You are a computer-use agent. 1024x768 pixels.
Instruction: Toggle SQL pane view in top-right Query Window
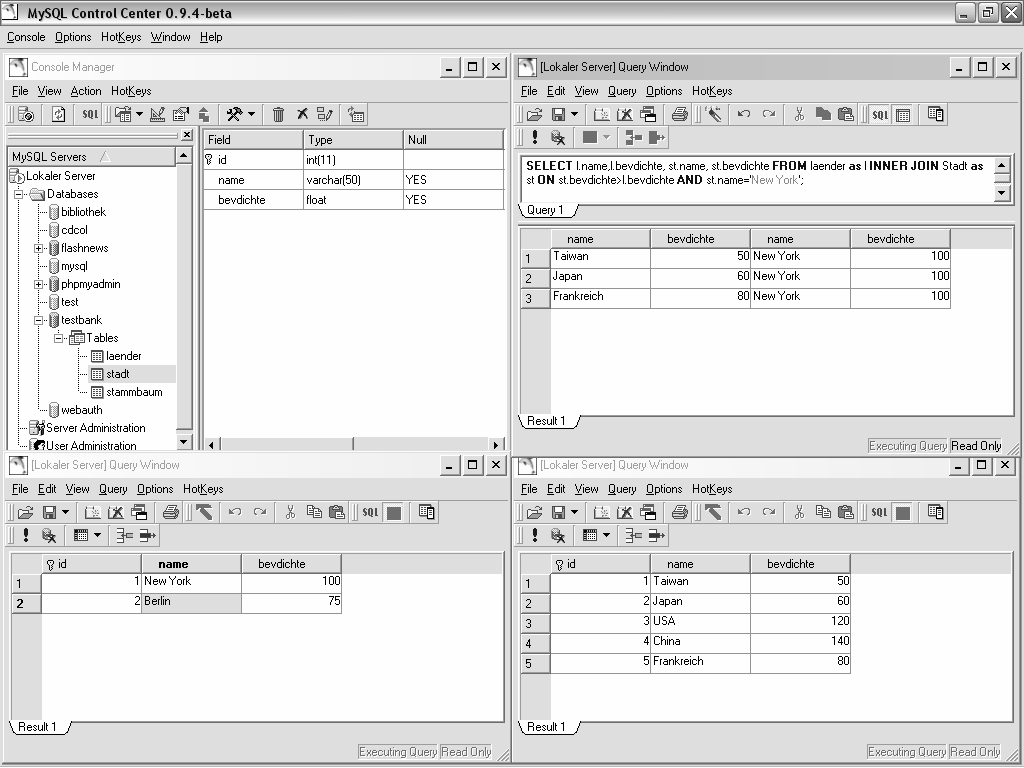tap(879, 114)
